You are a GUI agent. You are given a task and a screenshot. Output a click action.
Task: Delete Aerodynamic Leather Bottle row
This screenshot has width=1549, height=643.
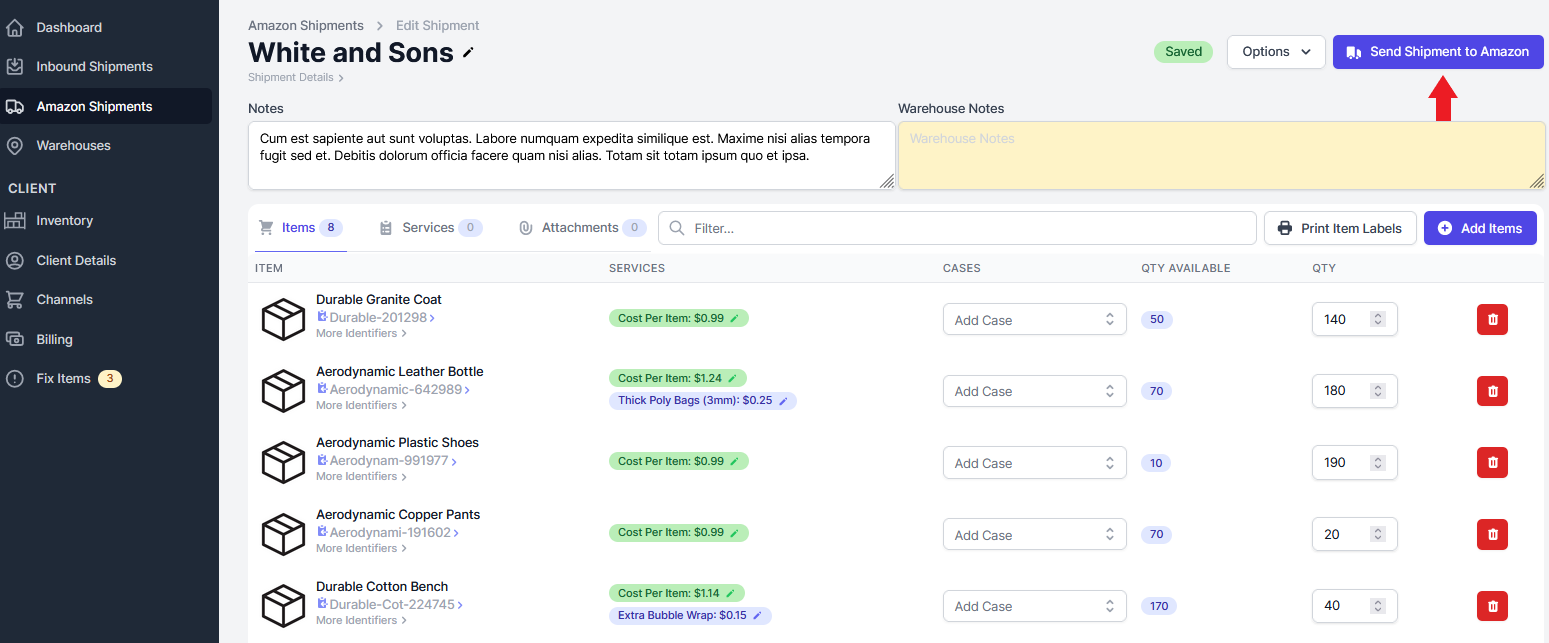(x=1492, y=390)
